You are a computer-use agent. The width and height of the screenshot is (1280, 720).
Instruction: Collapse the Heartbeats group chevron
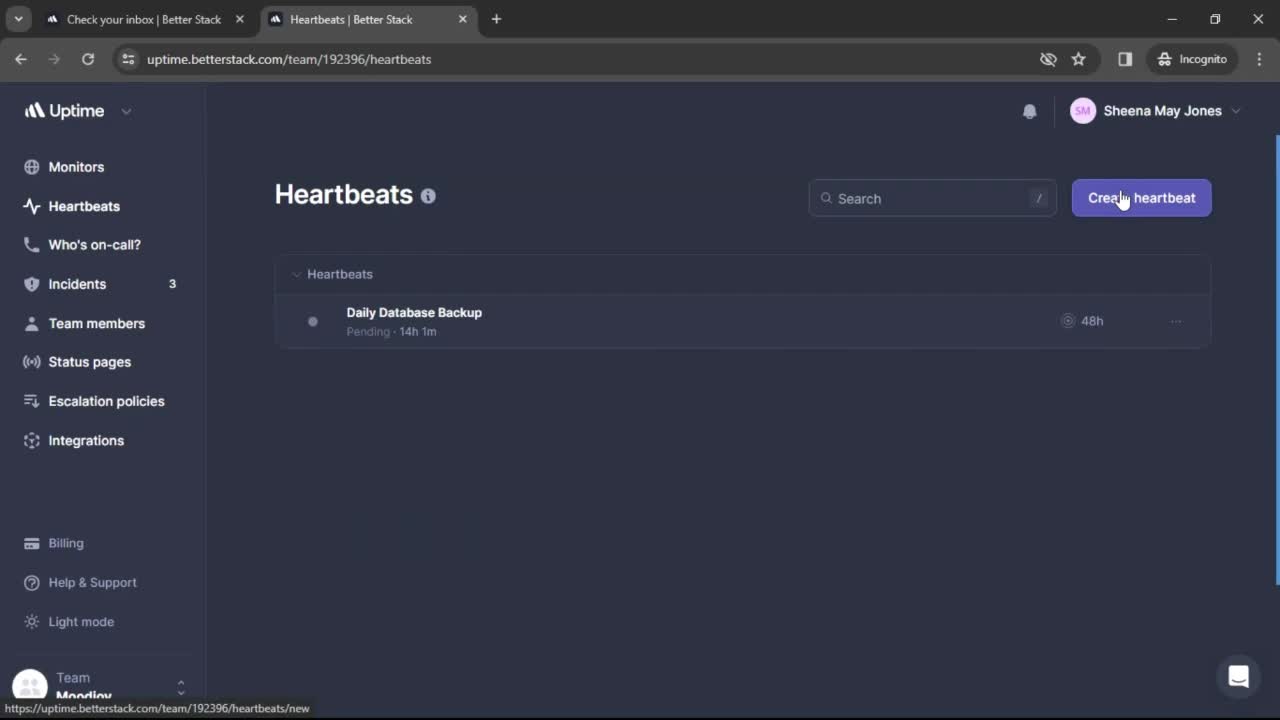[x=296, y=274]
